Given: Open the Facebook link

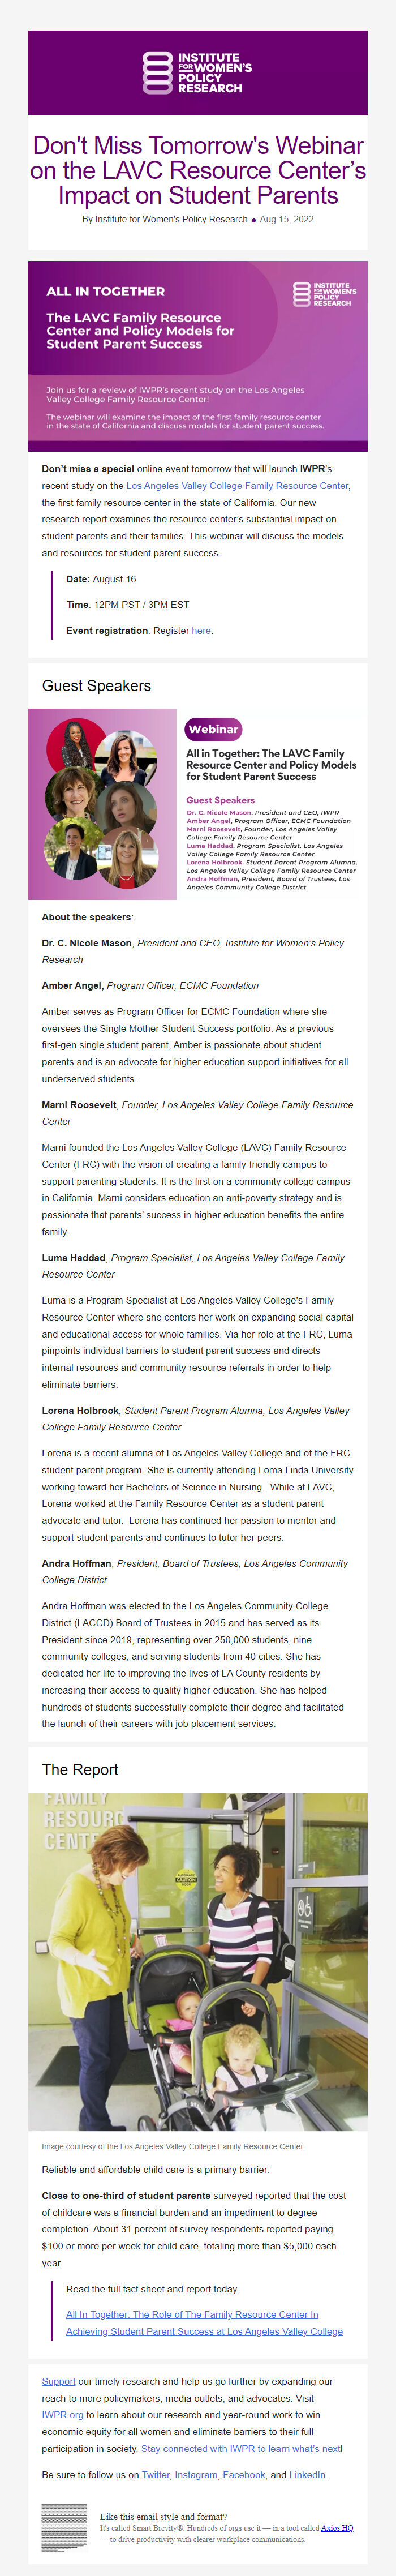Looking at the screenshot, I should pyautogui.click(x=243, y=2474).
